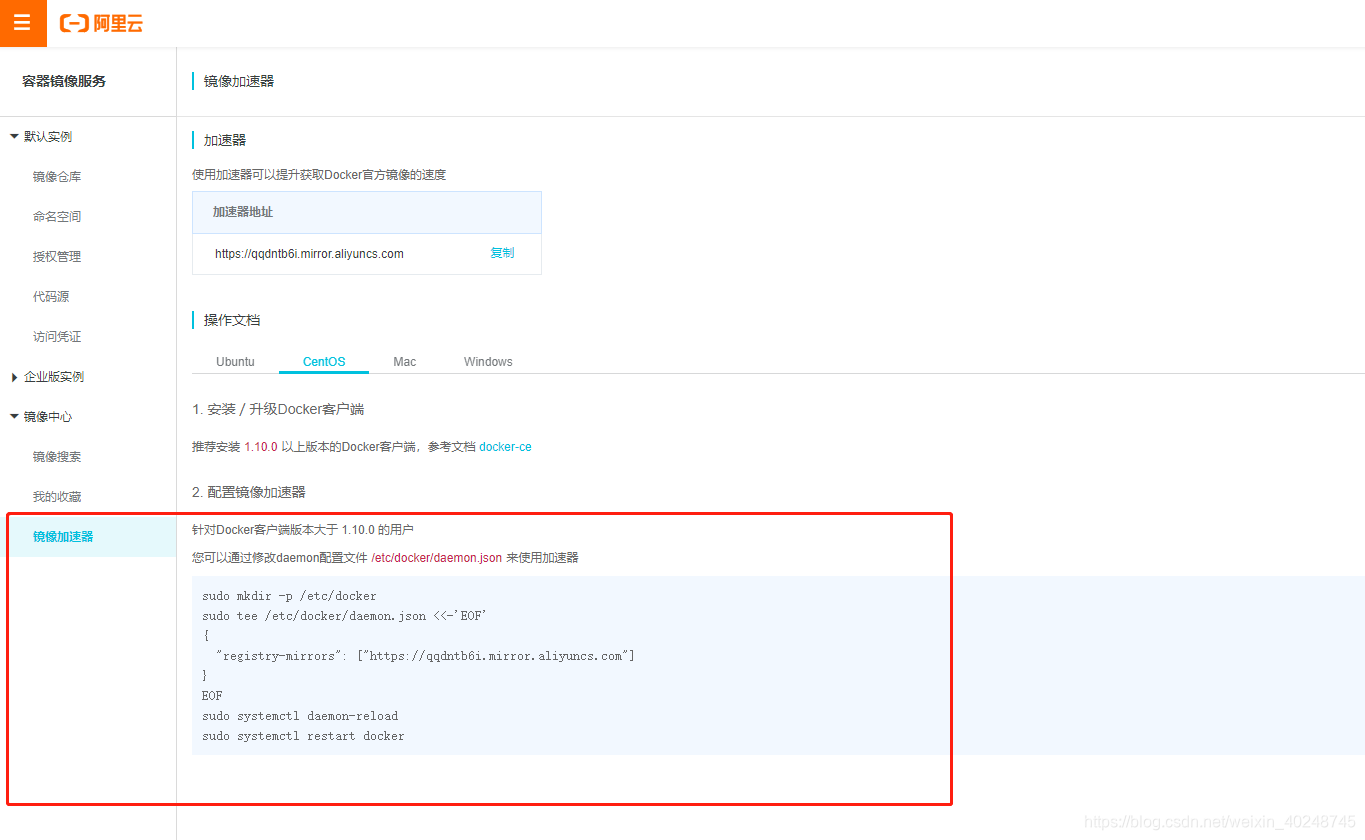Switch to the Mac tab
Screen dimensions: 1365x840
point(404,362)
